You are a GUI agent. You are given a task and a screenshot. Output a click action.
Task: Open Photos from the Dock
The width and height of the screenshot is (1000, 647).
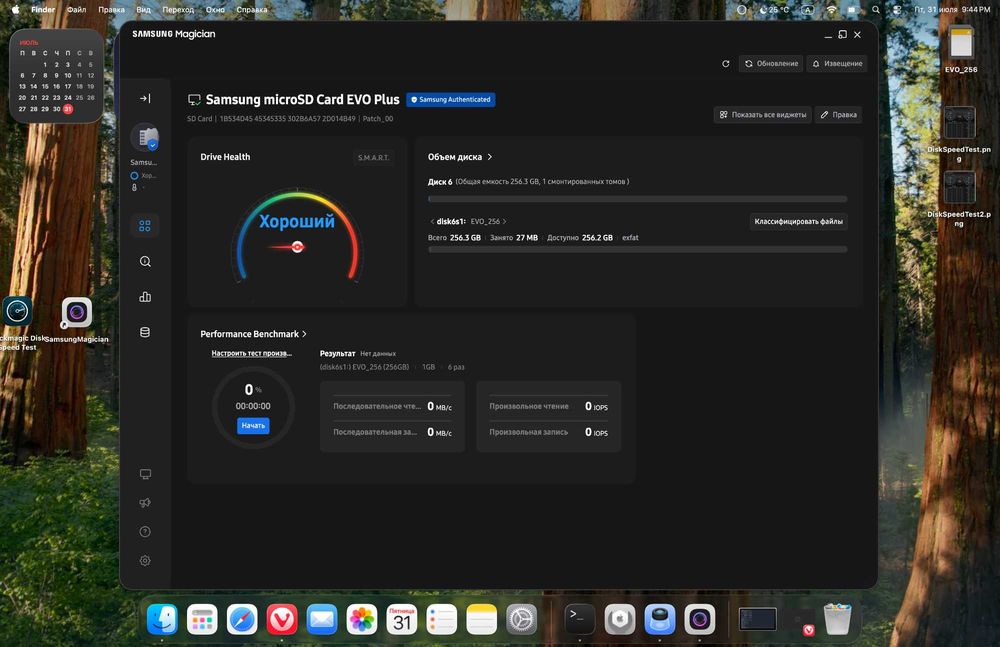coord(362,619)
